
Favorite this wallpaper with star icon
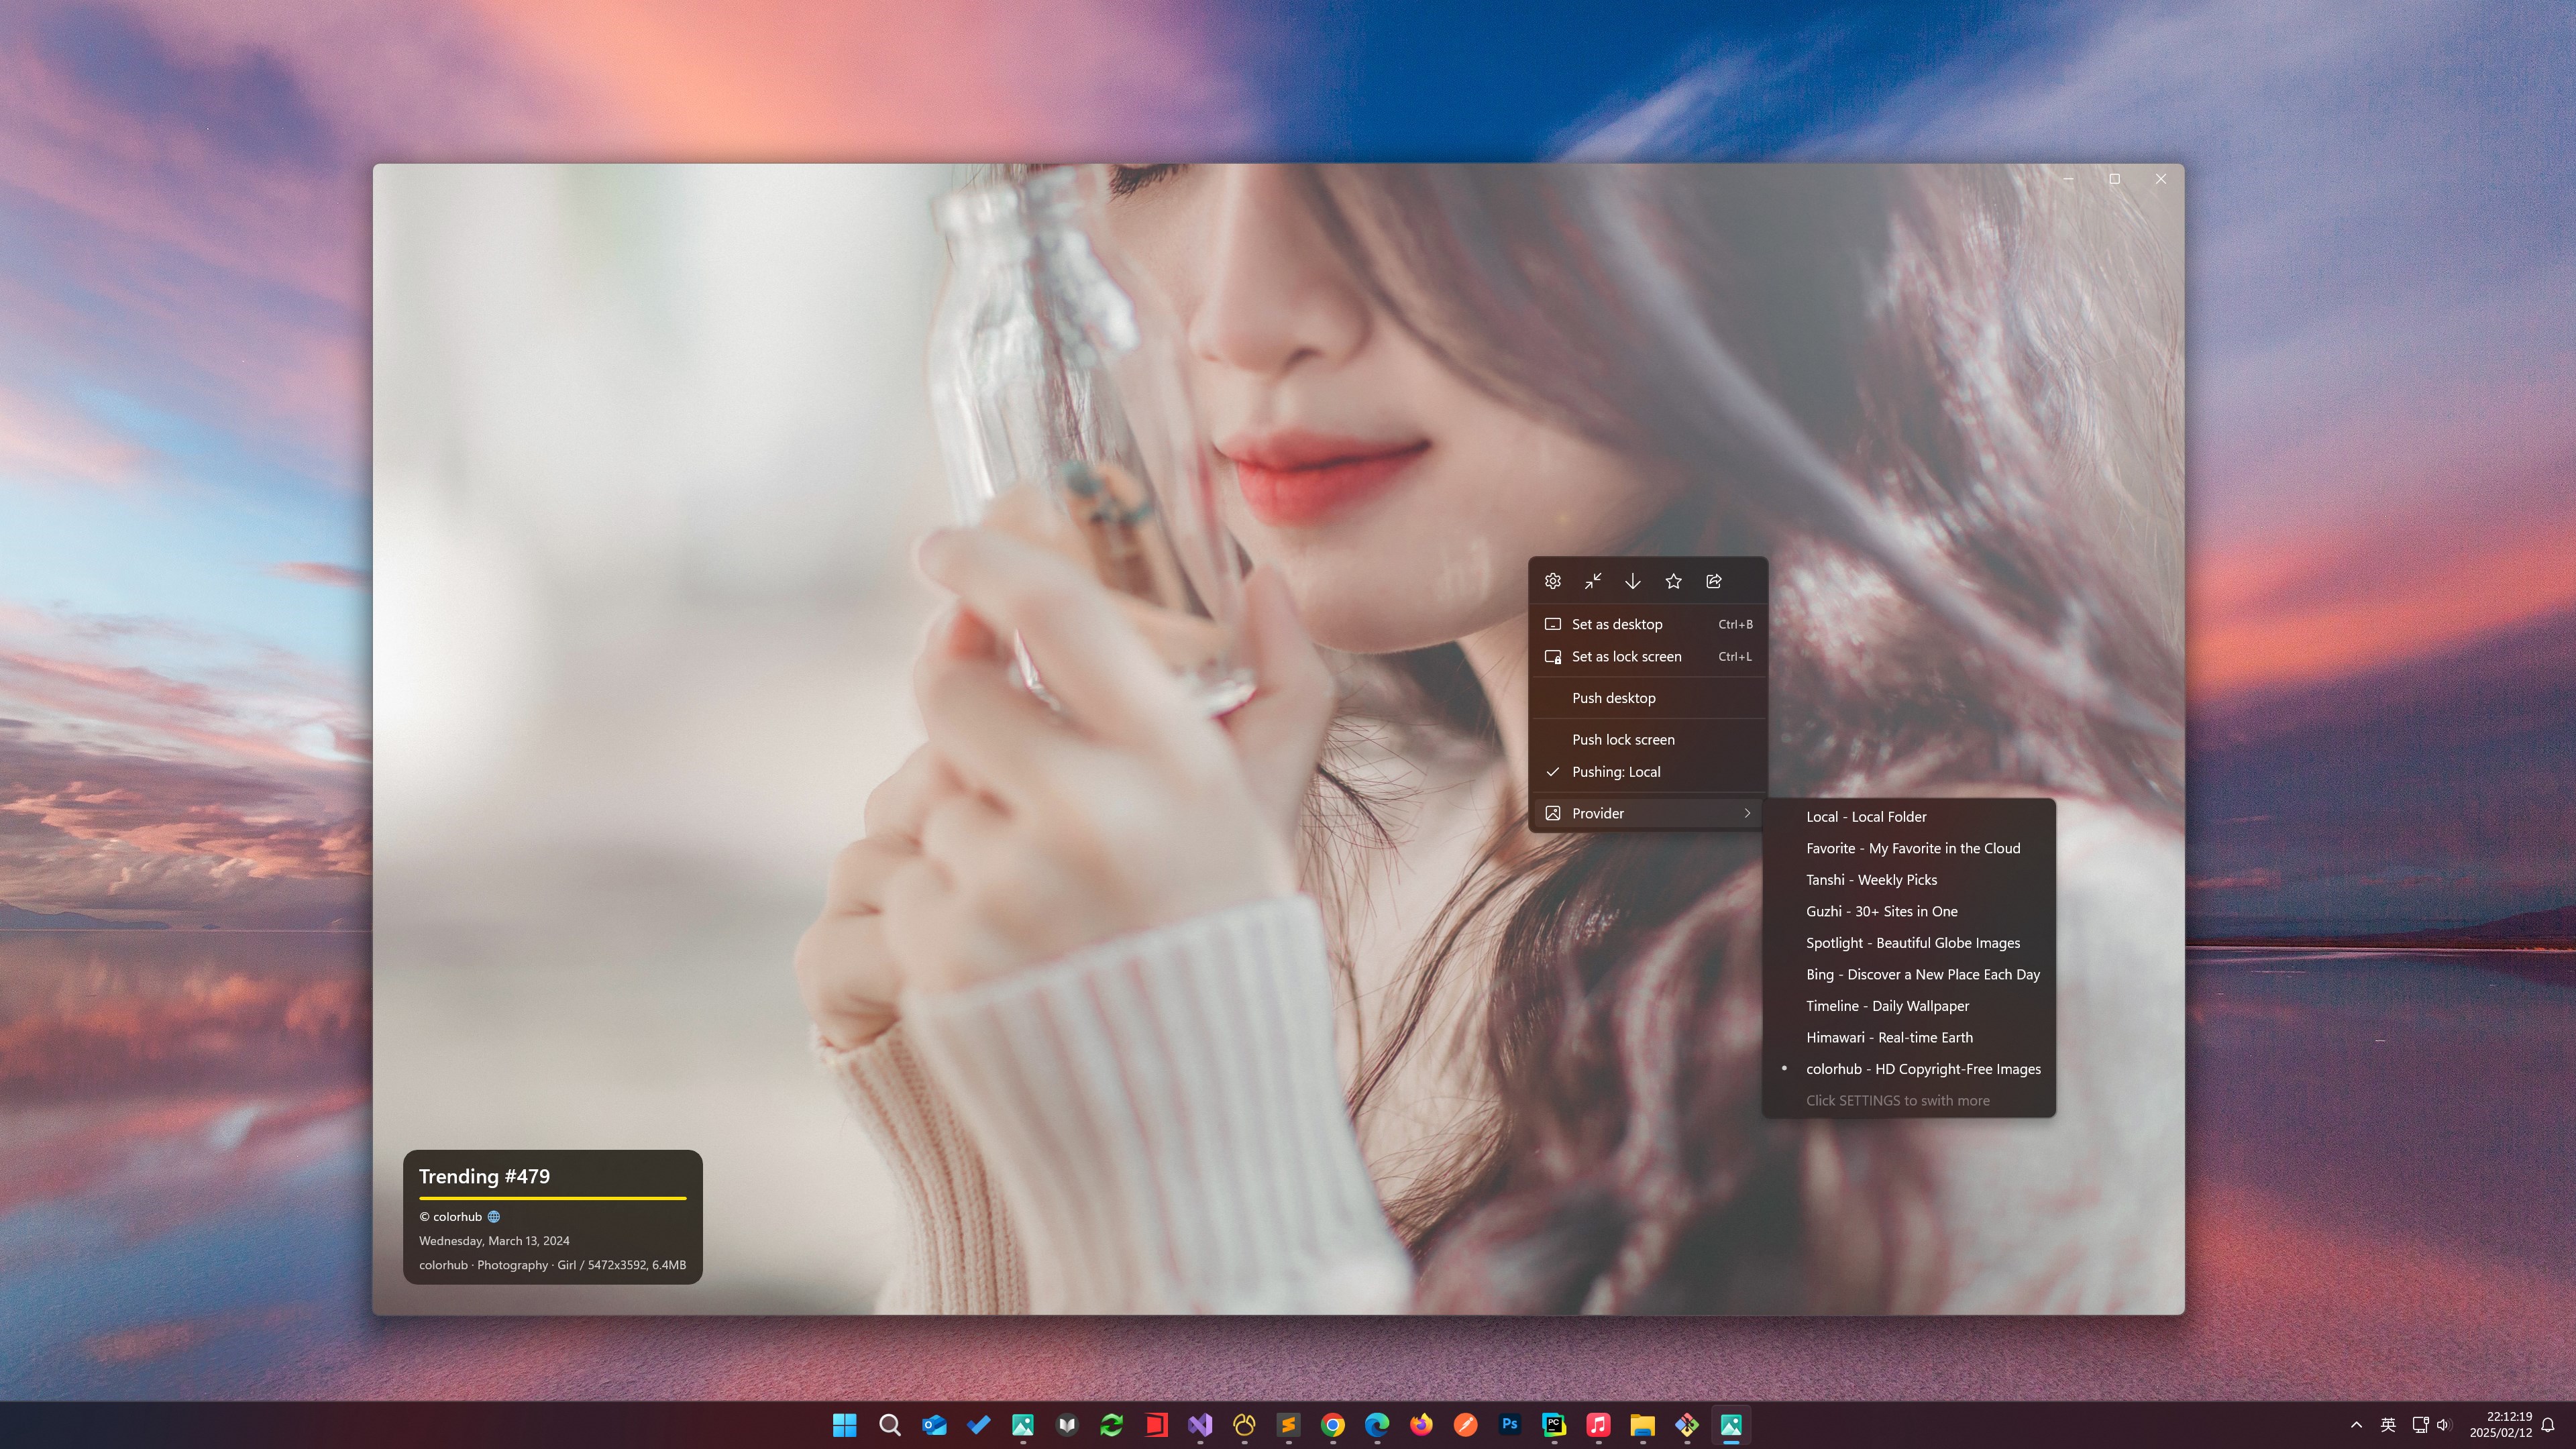pos(1673,581)
